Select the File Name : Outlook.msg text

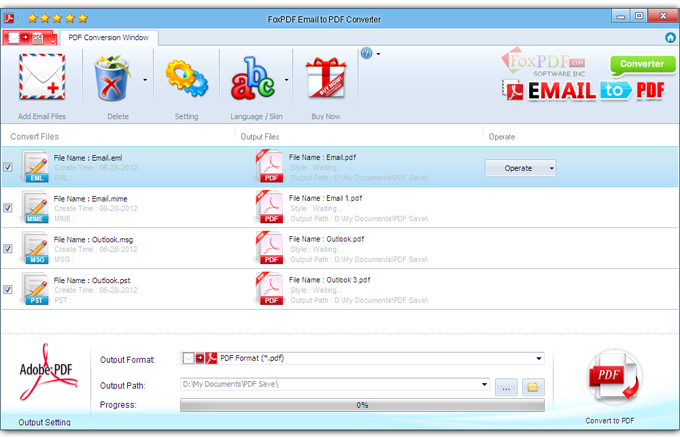pos(93,239)
